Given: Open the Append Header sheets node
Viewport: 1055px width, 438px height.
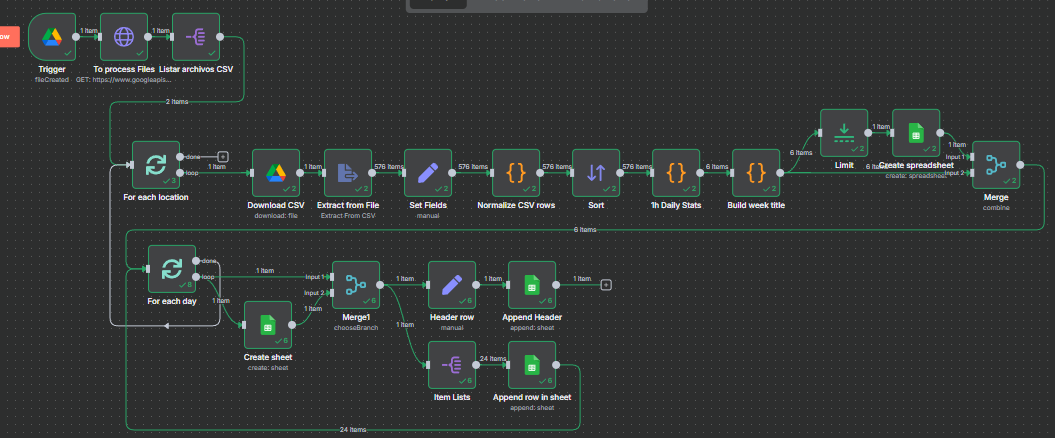Looking at the screenshot, I should [532, 285].
